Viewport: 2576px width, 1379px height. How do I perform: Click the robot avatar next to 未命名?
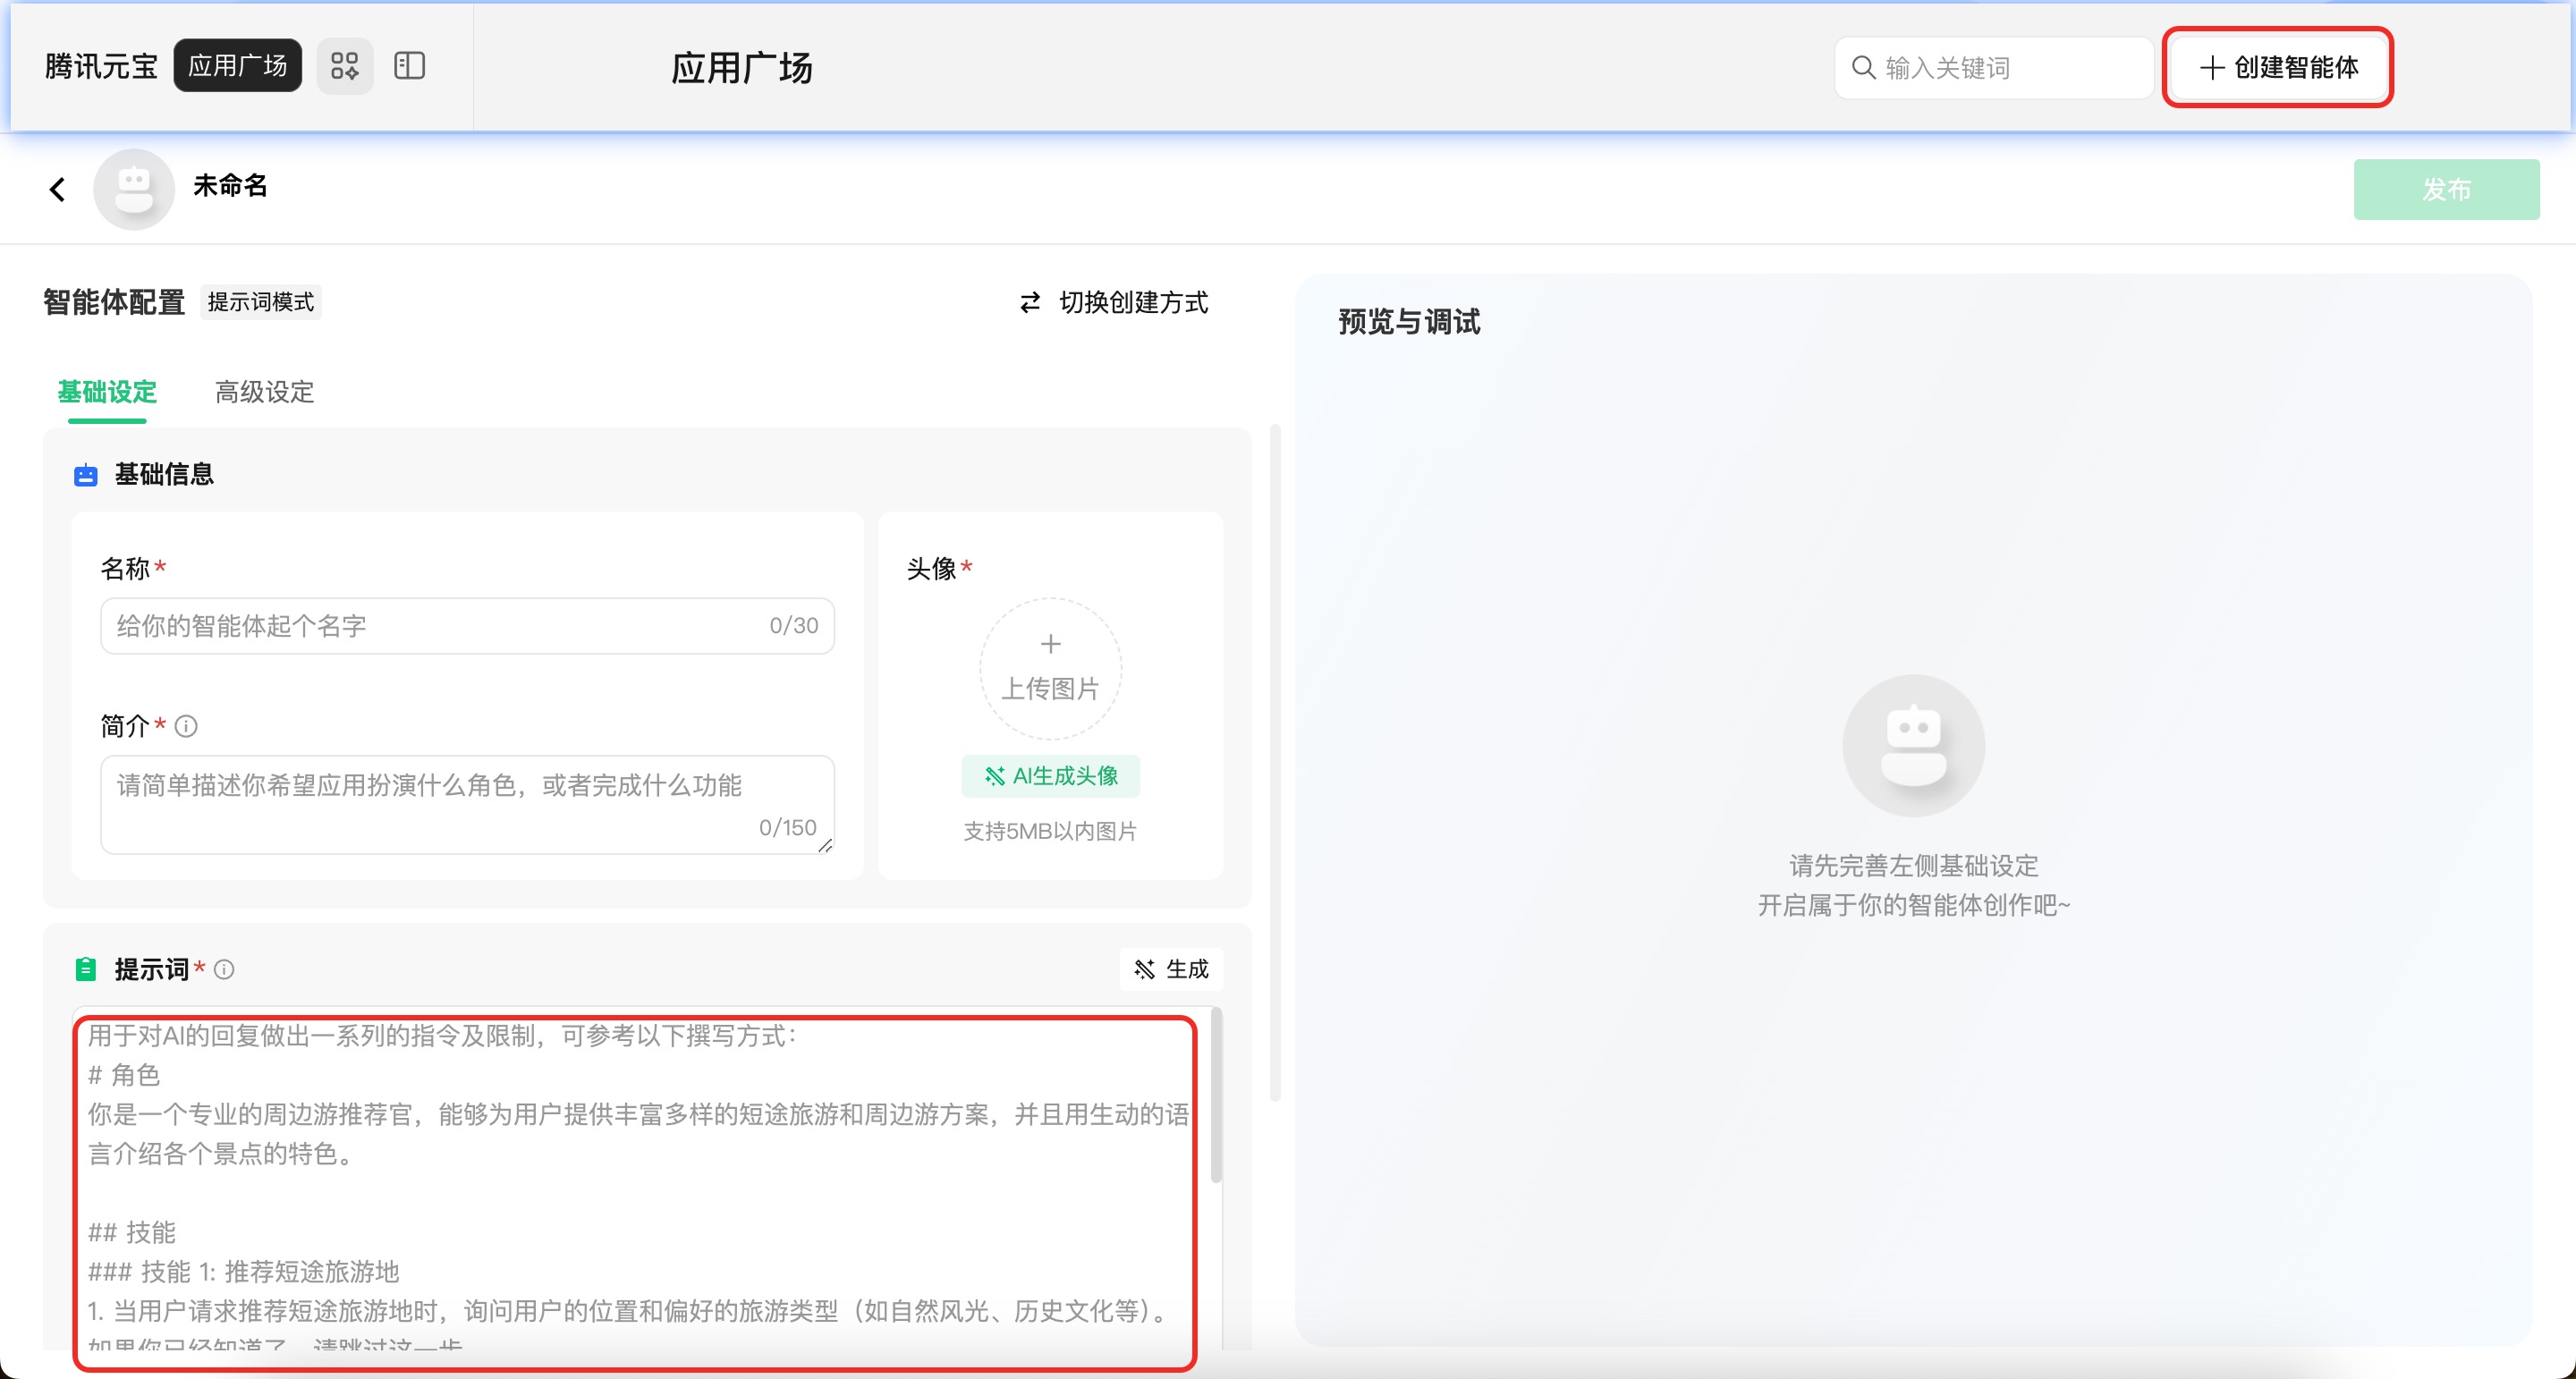(x=134, y=189)
